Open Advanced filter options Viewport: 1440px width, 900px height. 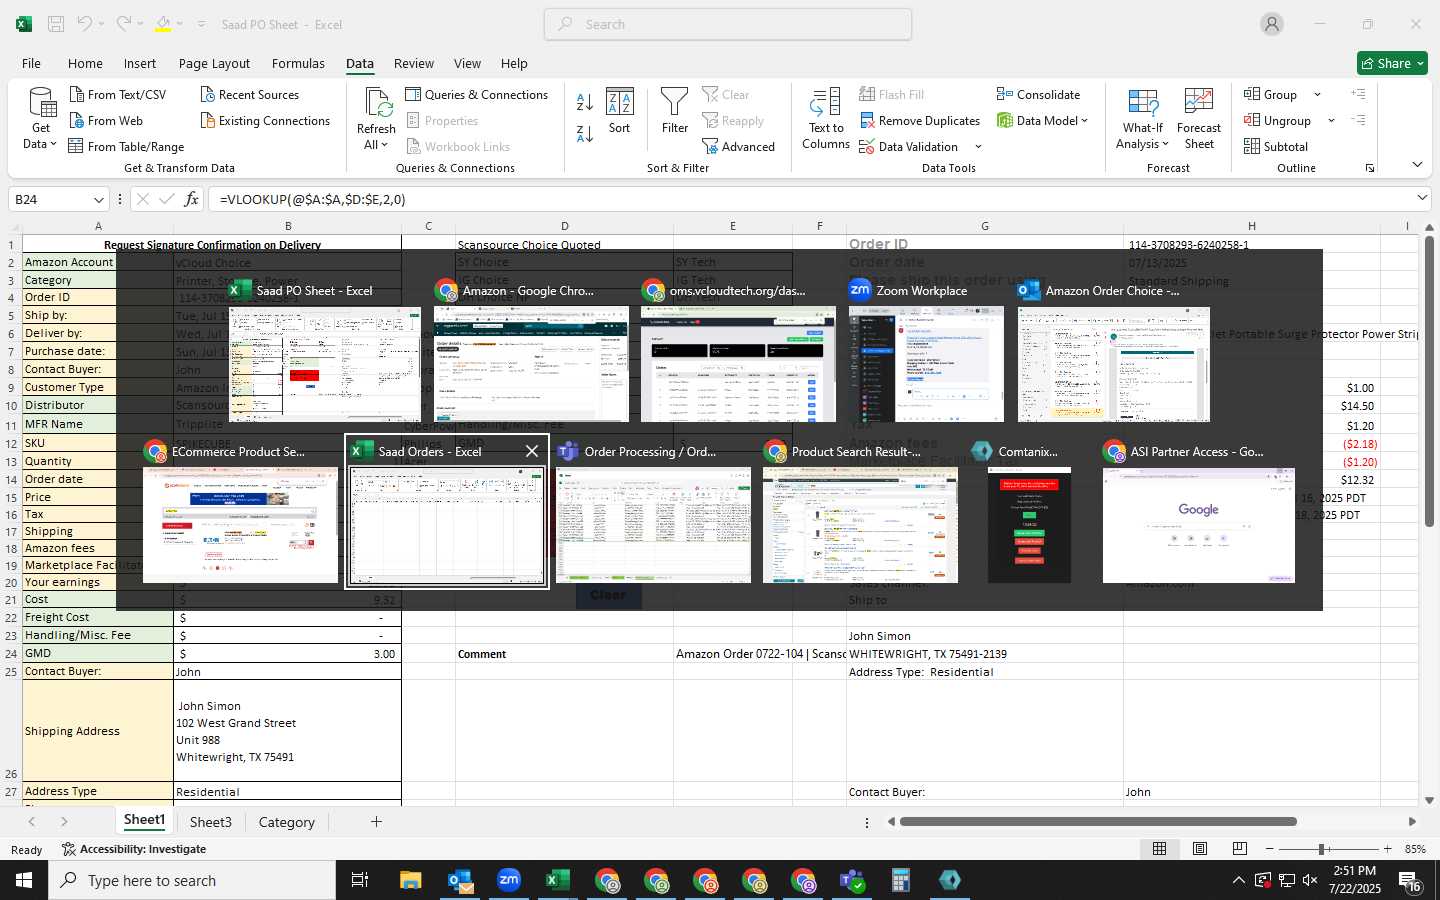(x=739, y=146)
